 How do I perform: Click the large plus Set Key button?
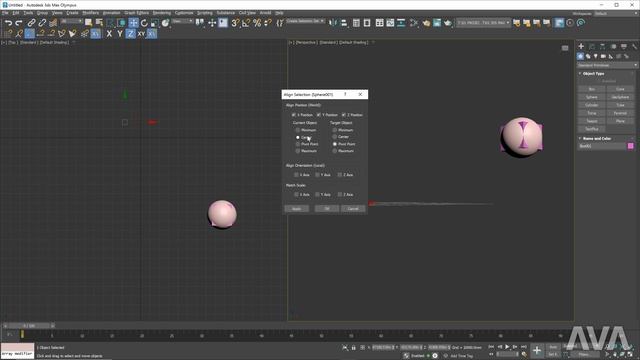(x=537, y=350)
